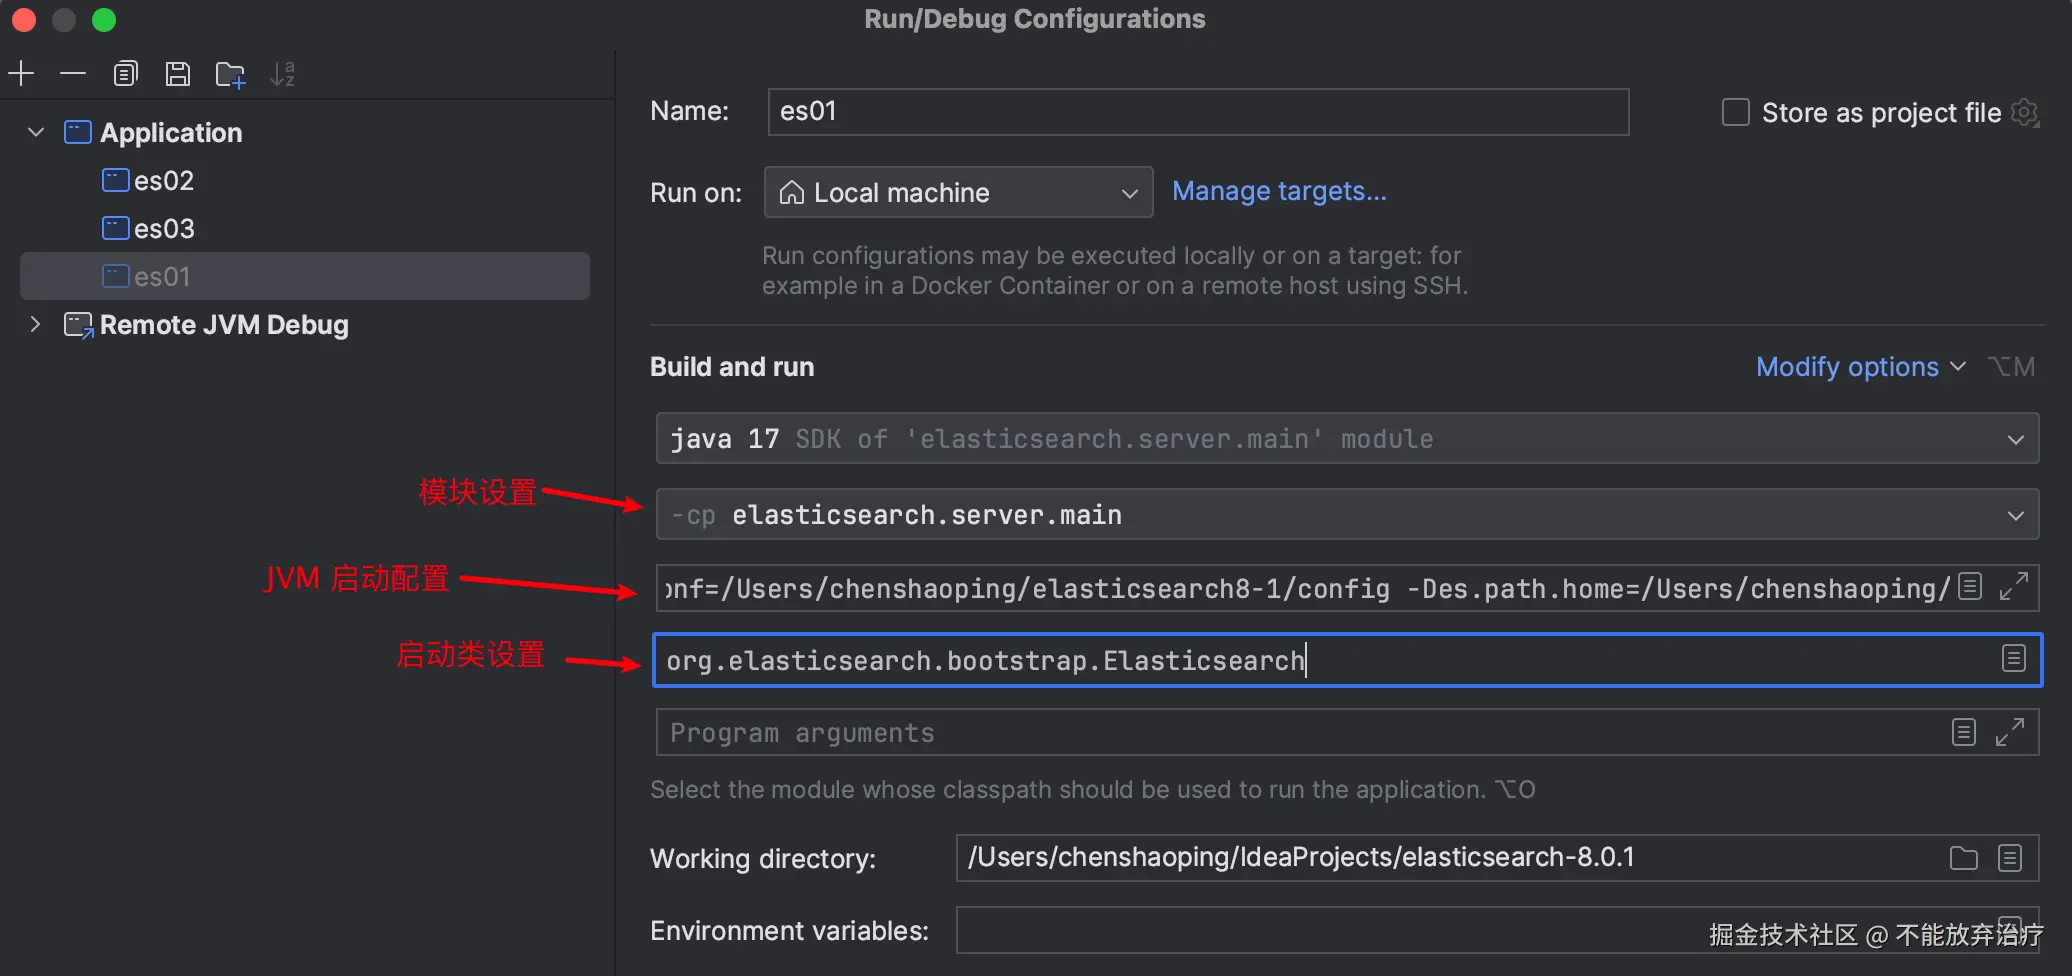This screenshot has width=2072, height=976.
Task: Enable Store as project file checkbox
Action: 1736,112
